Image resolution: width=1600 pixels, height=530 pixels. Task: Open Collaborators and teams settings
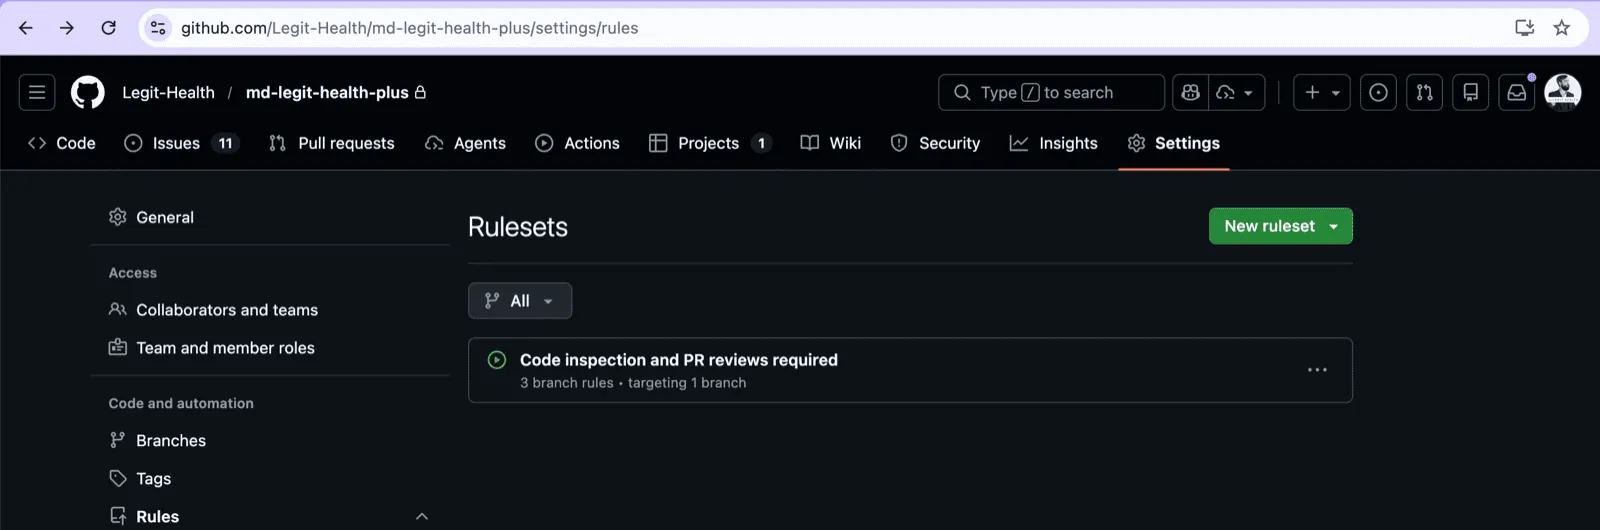click(x=226, y=310)
